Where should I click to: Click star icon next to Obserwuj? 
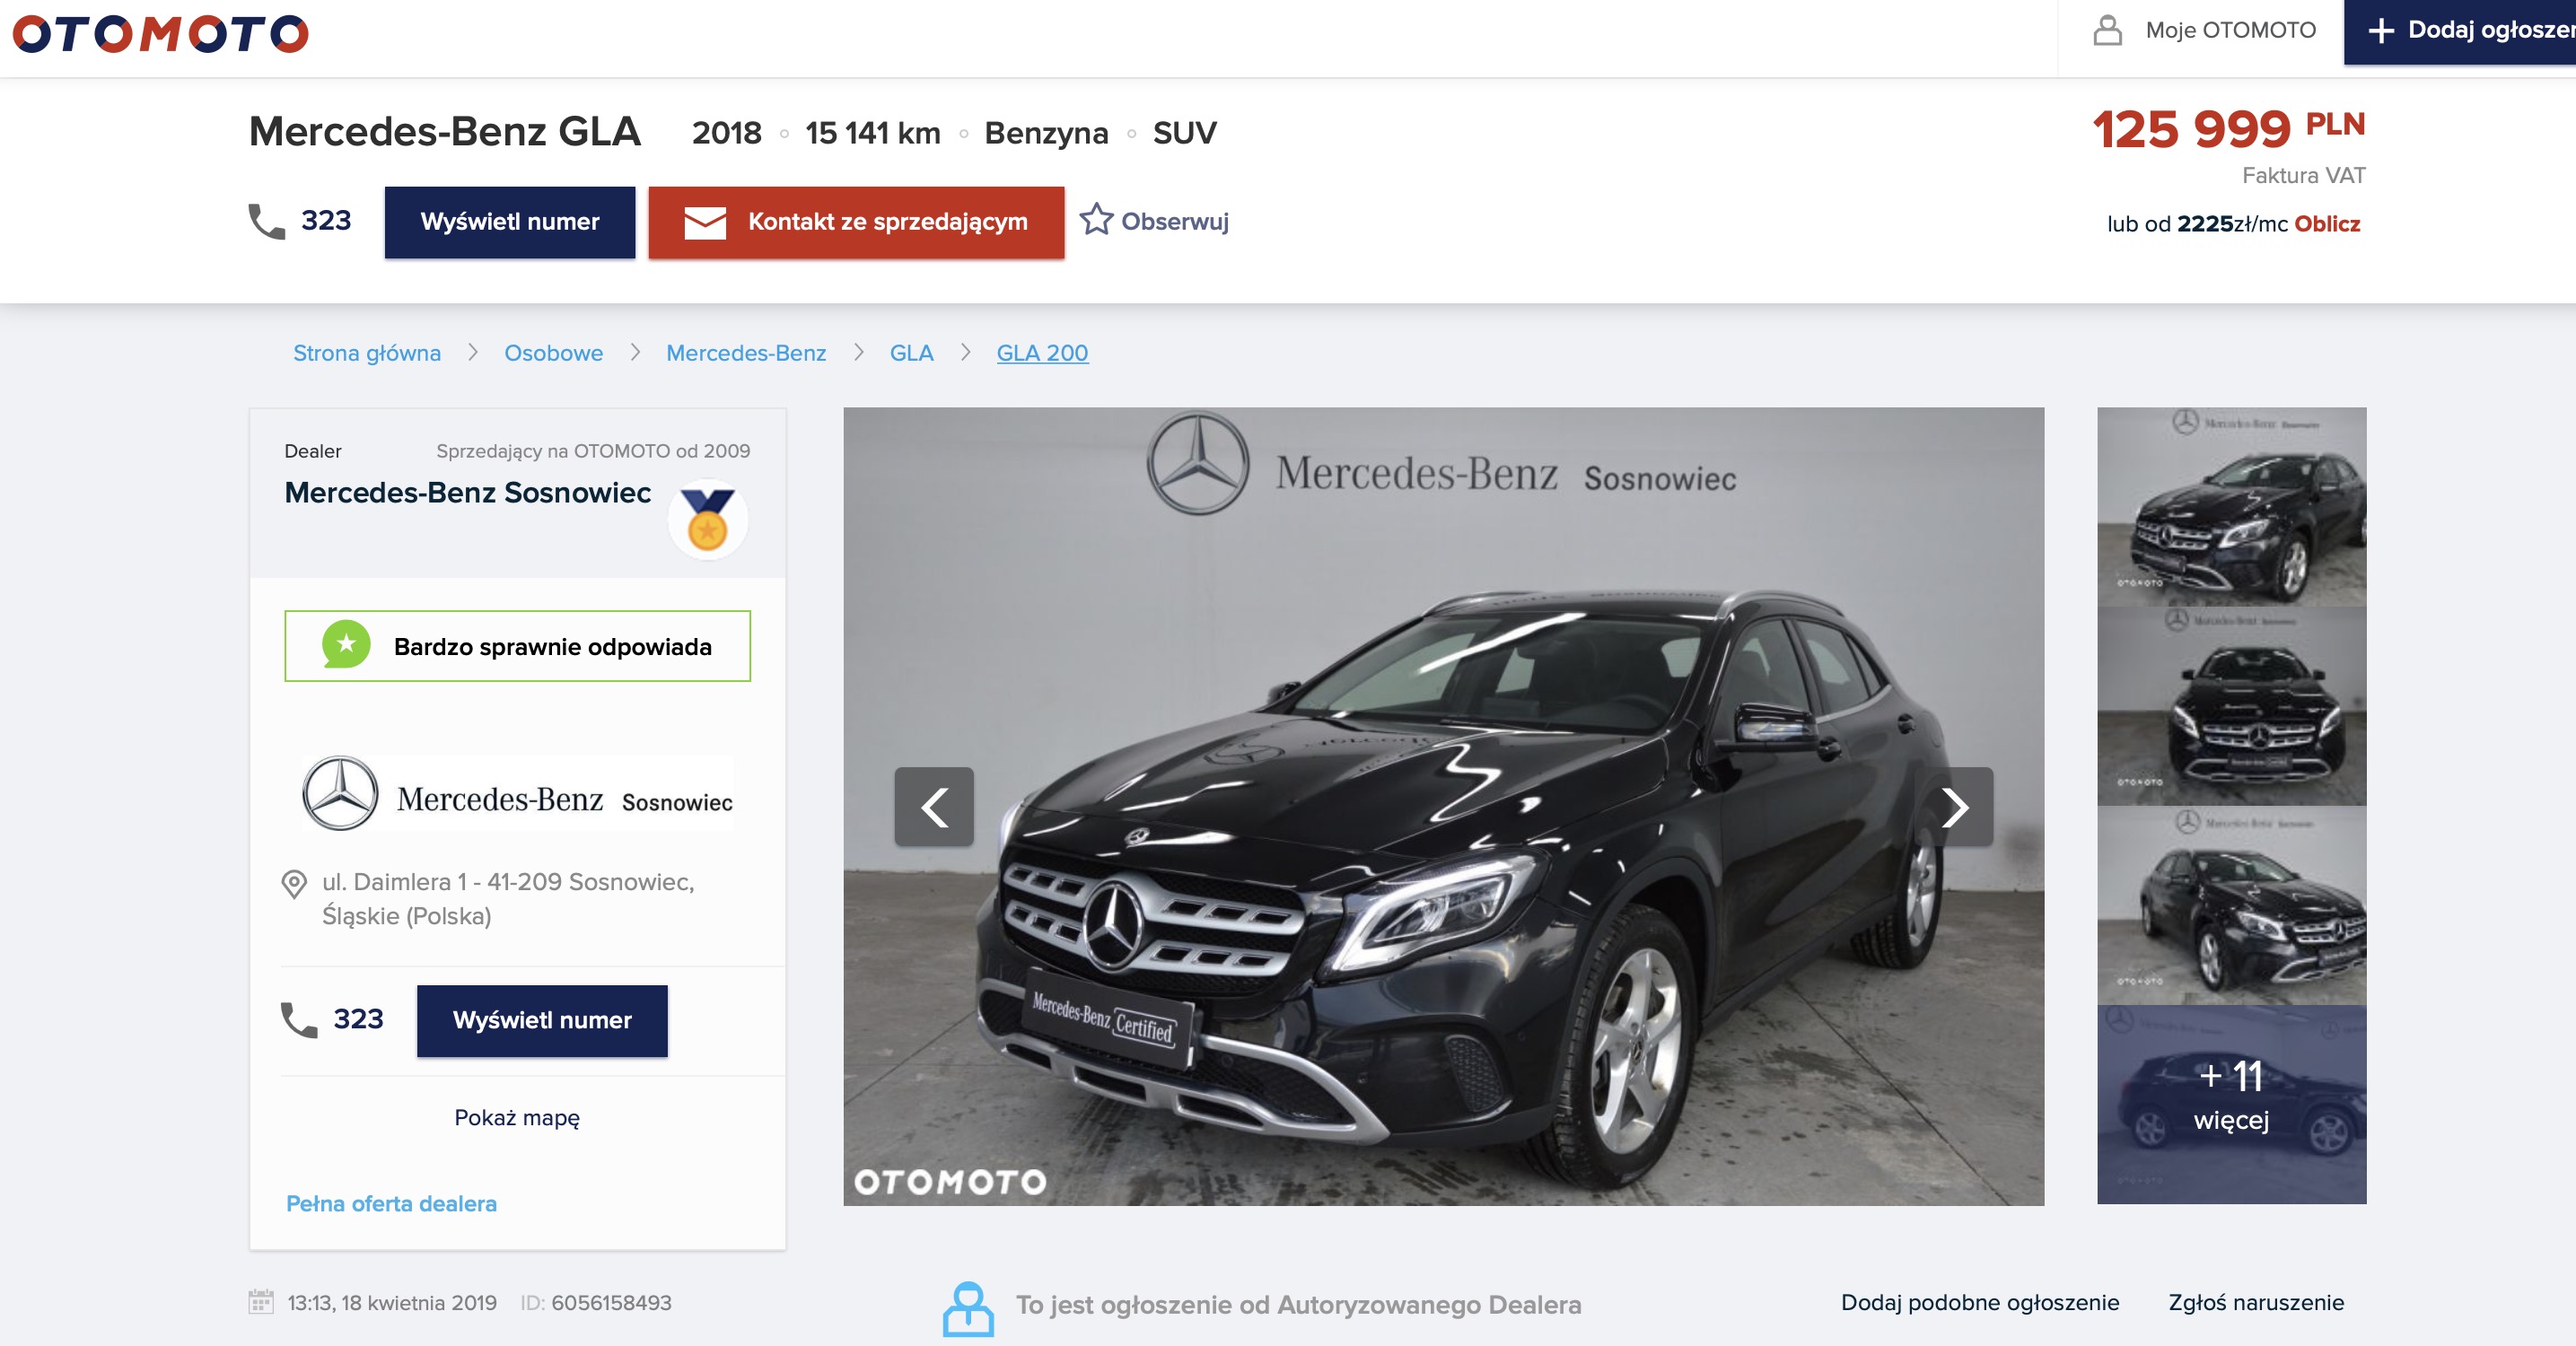tap(1097, 219)
